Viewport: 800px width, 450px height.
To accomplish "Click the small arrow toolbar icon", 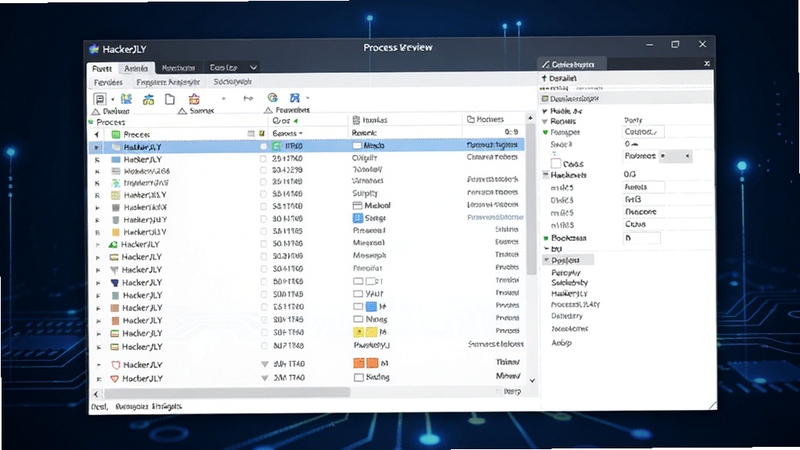I will tap(248, 98).
